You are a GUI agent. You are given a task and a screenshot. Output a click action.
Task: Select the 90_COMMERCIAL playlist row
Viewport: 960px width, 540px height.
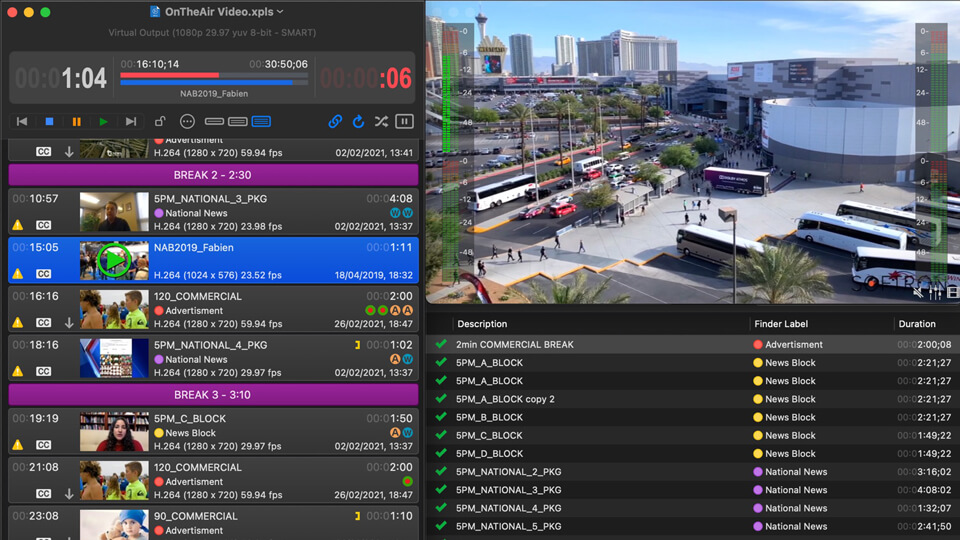pos(213,523)
